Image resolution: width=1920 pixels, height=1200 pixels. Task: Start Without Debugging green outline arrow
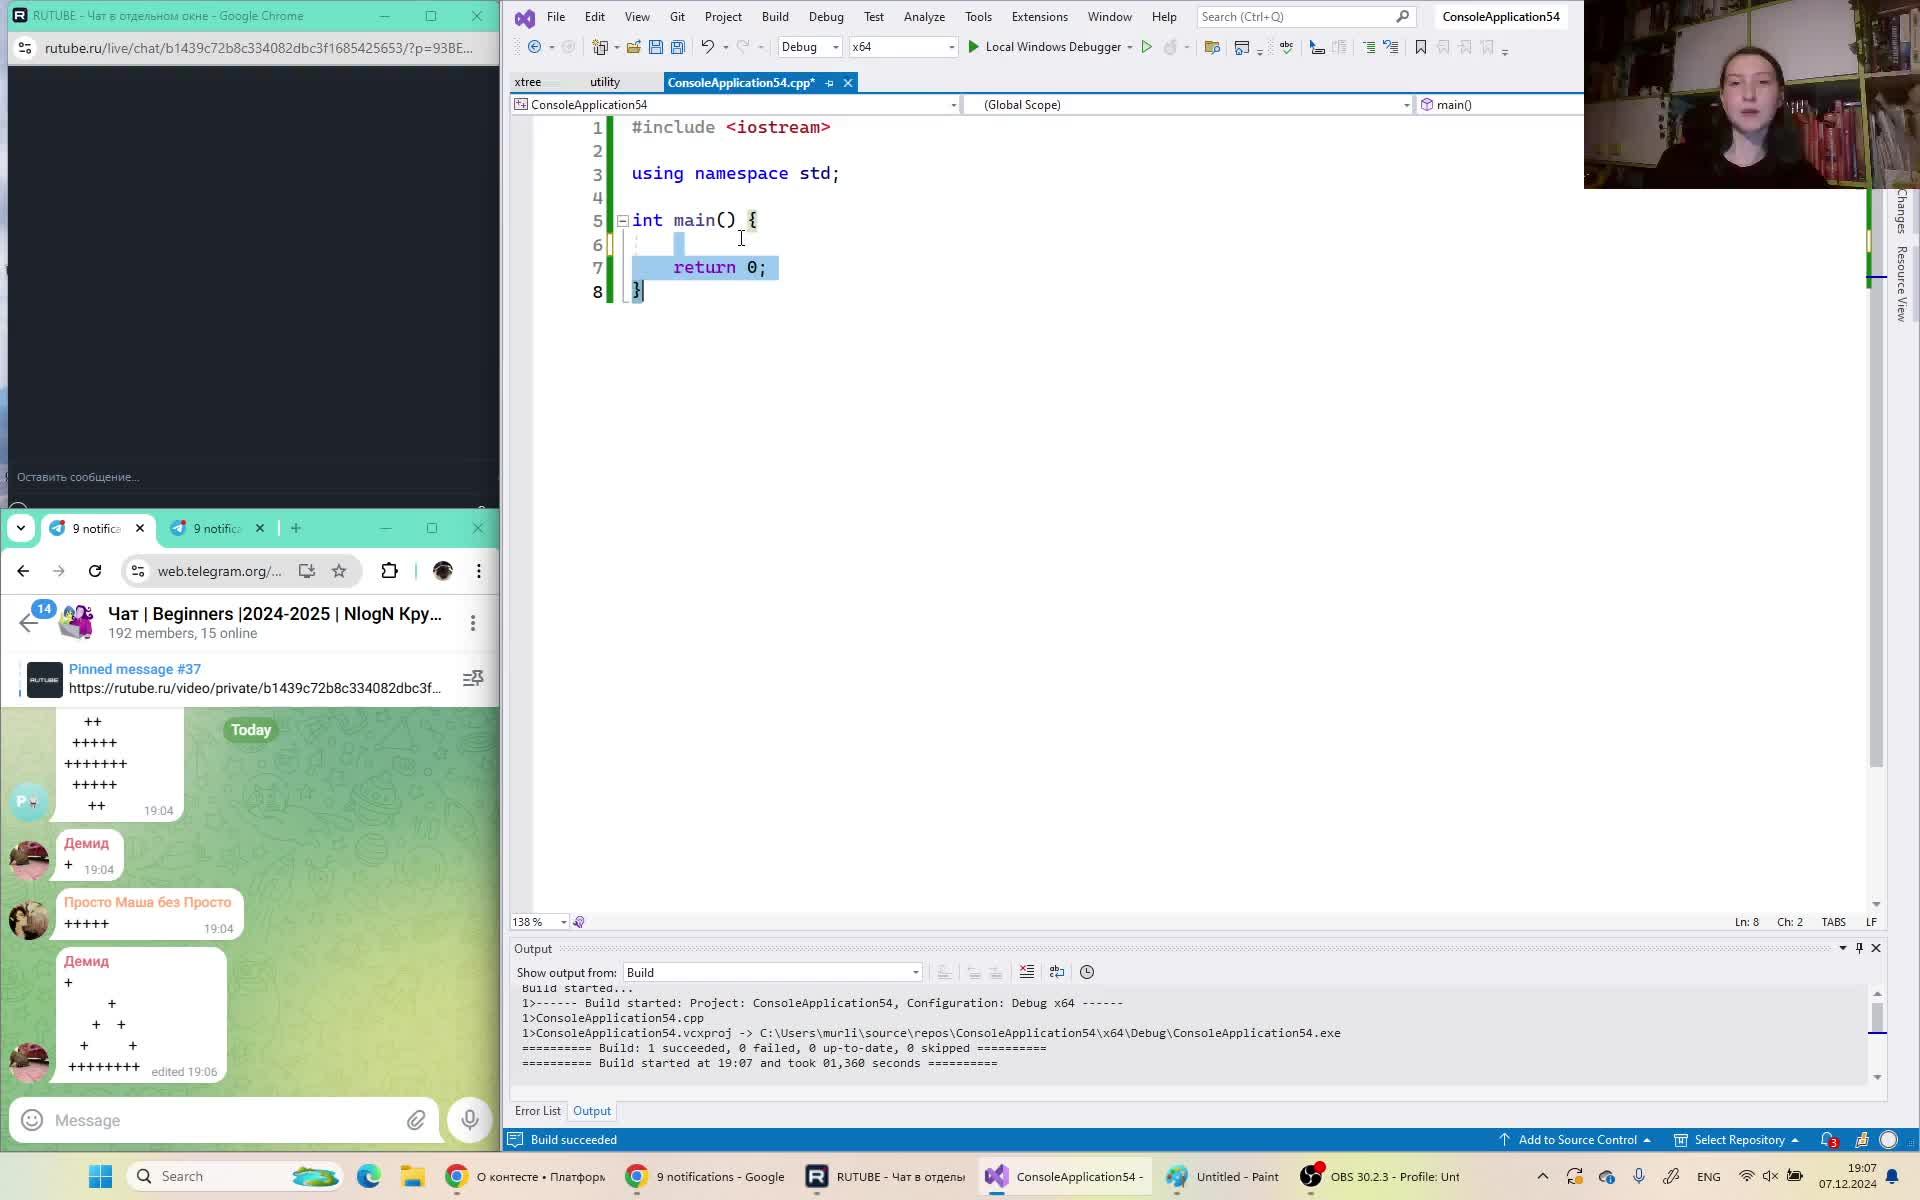tap(1146, 47)
